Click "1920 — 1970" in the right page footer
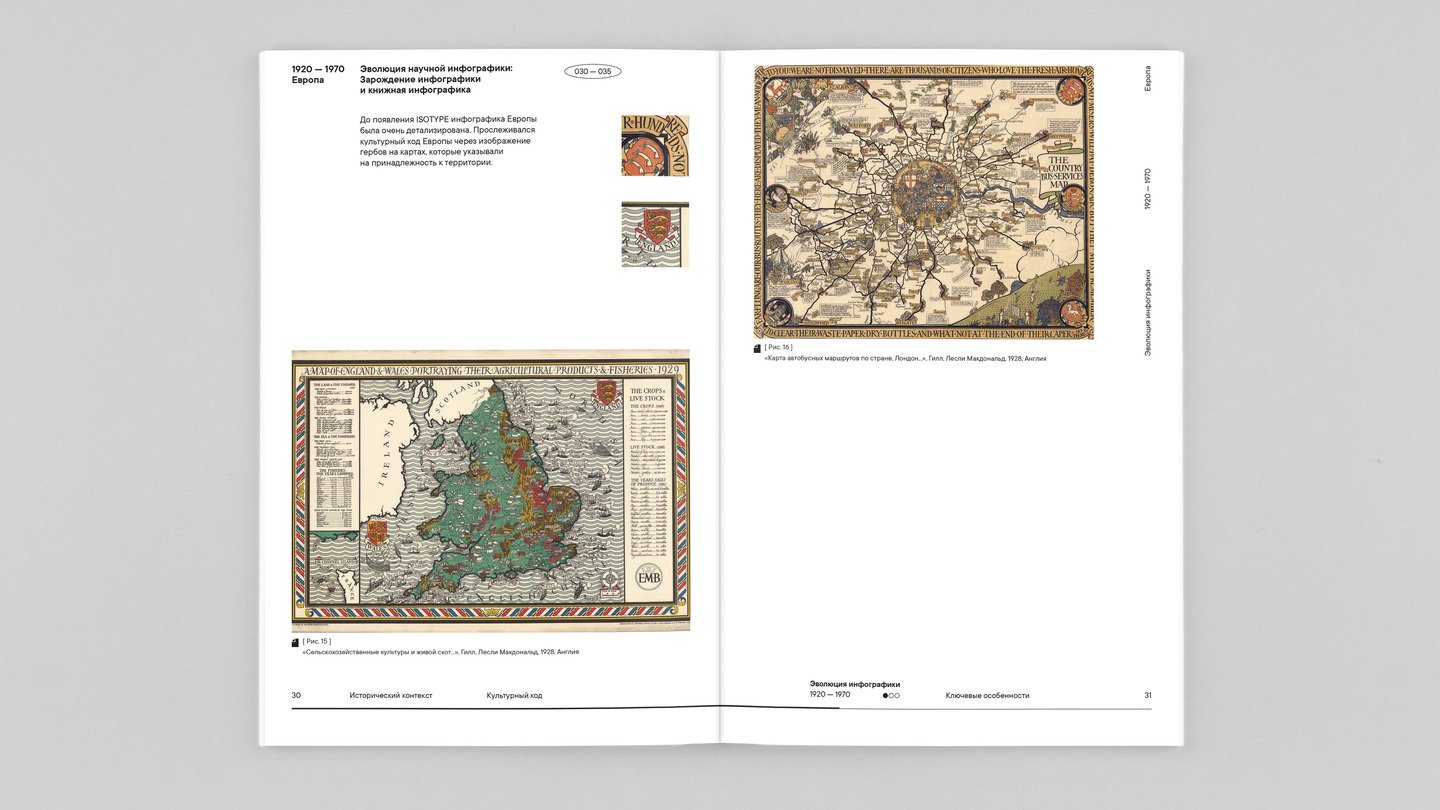The width and height of the screenshot is (1440, 810). 830,694
